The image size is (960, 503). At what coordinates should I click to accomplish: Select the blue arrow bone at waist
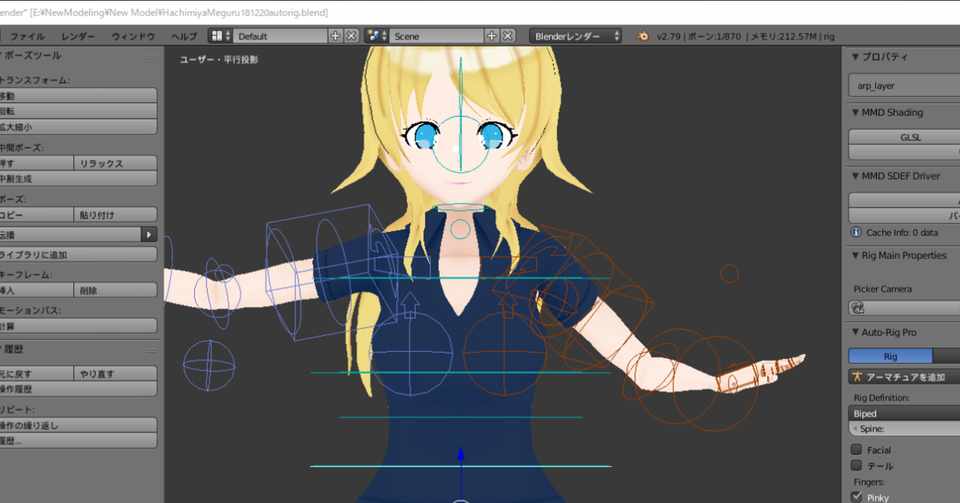point(460,455)
